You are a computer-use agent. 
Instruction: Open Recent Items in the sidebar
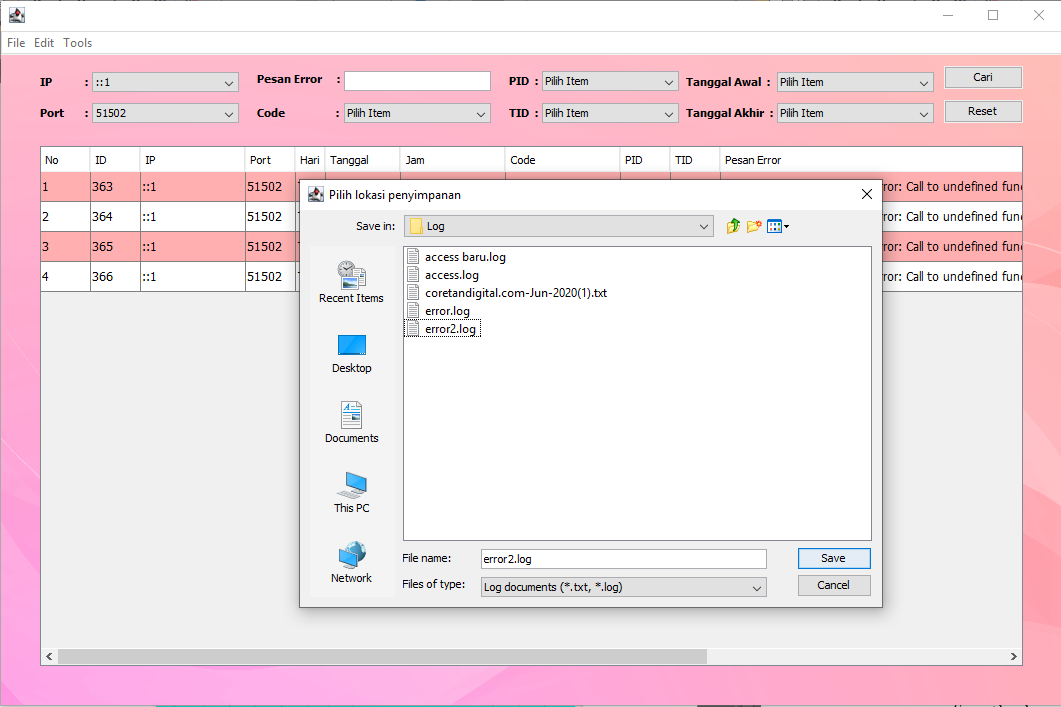click(351, 281)
